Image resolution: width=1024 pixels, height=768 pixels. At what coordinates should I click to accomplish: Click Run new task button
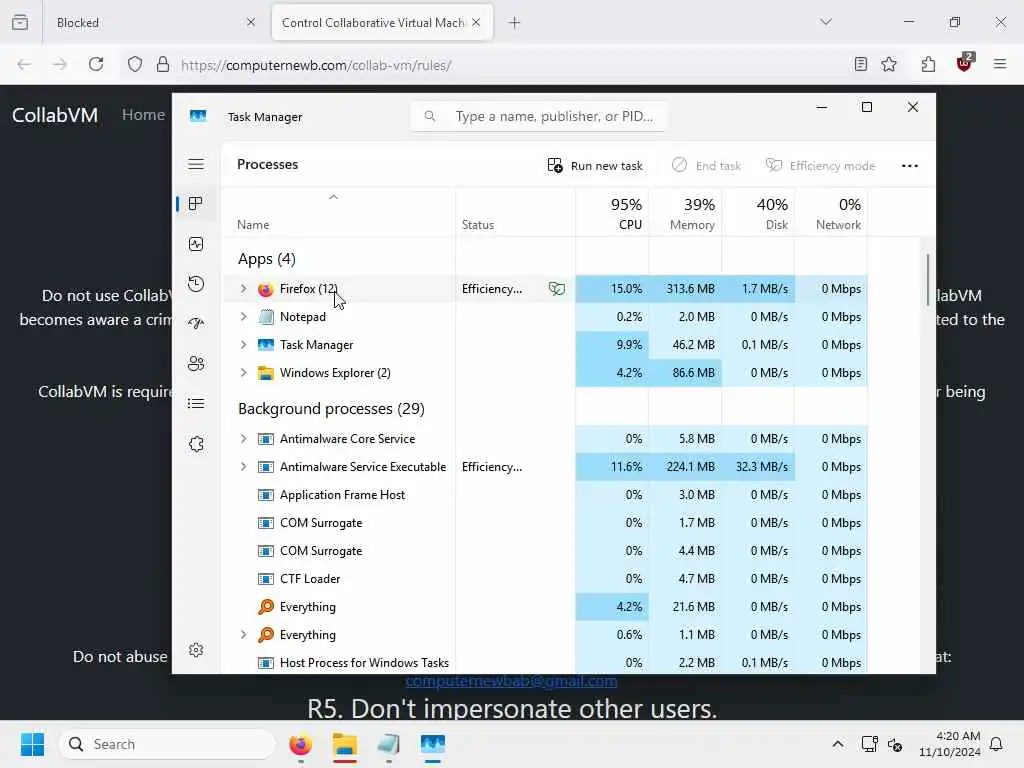pyautogui.click(x=595, y=166)
